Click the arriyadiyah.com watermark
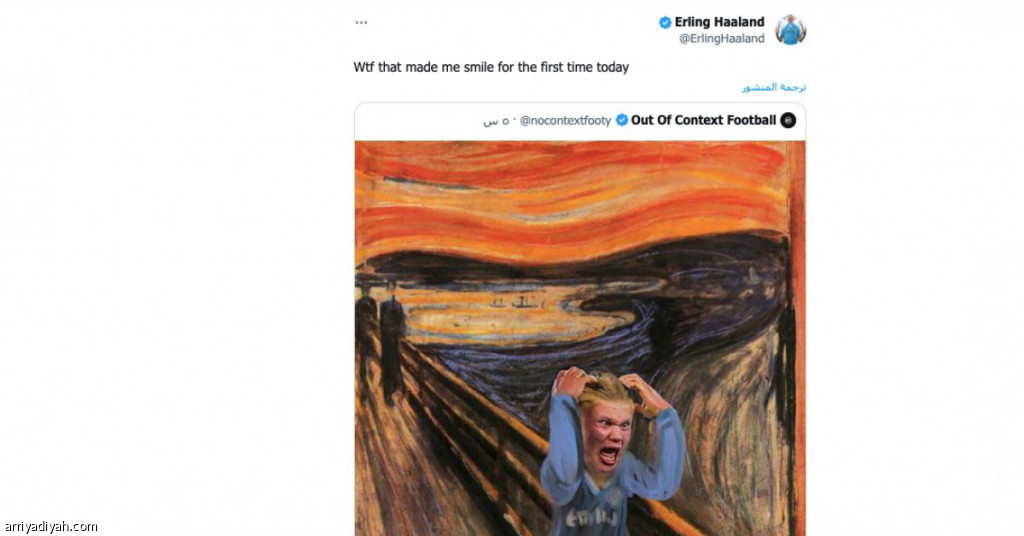Image resolution: width=1024 pixels, height=536 pixels. point(51,526)
